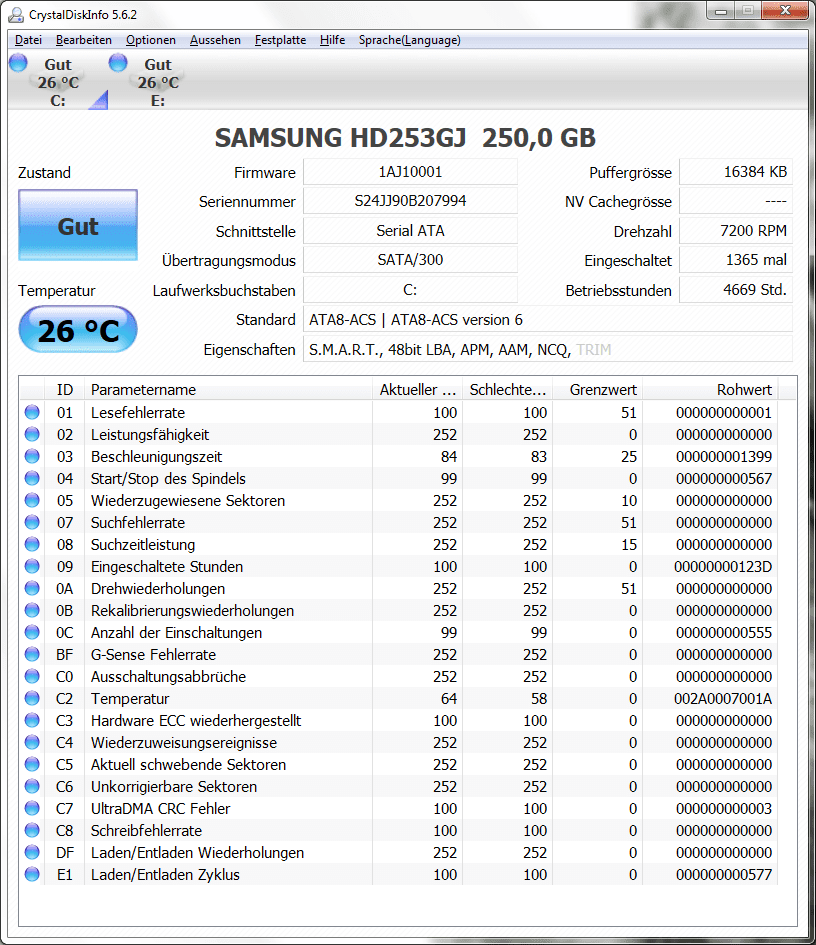Select drive E: status orb in disk bar
816x945 pixels.
click(x=118, y=62)
